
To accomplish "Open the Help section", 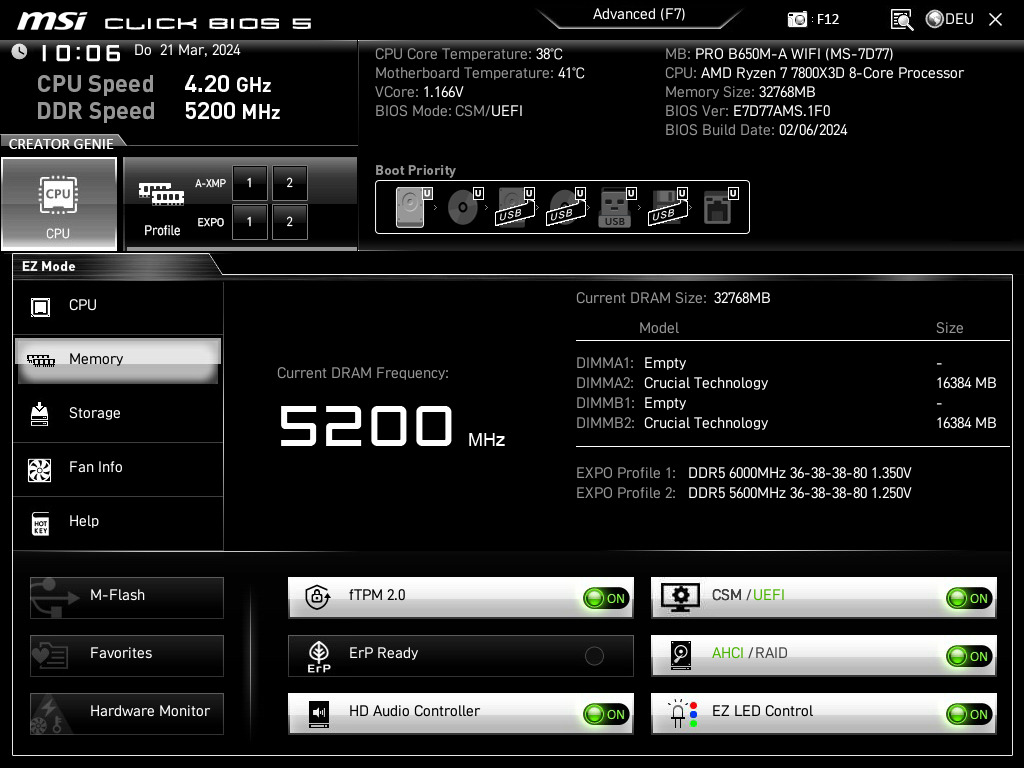I will pos(118,521).
